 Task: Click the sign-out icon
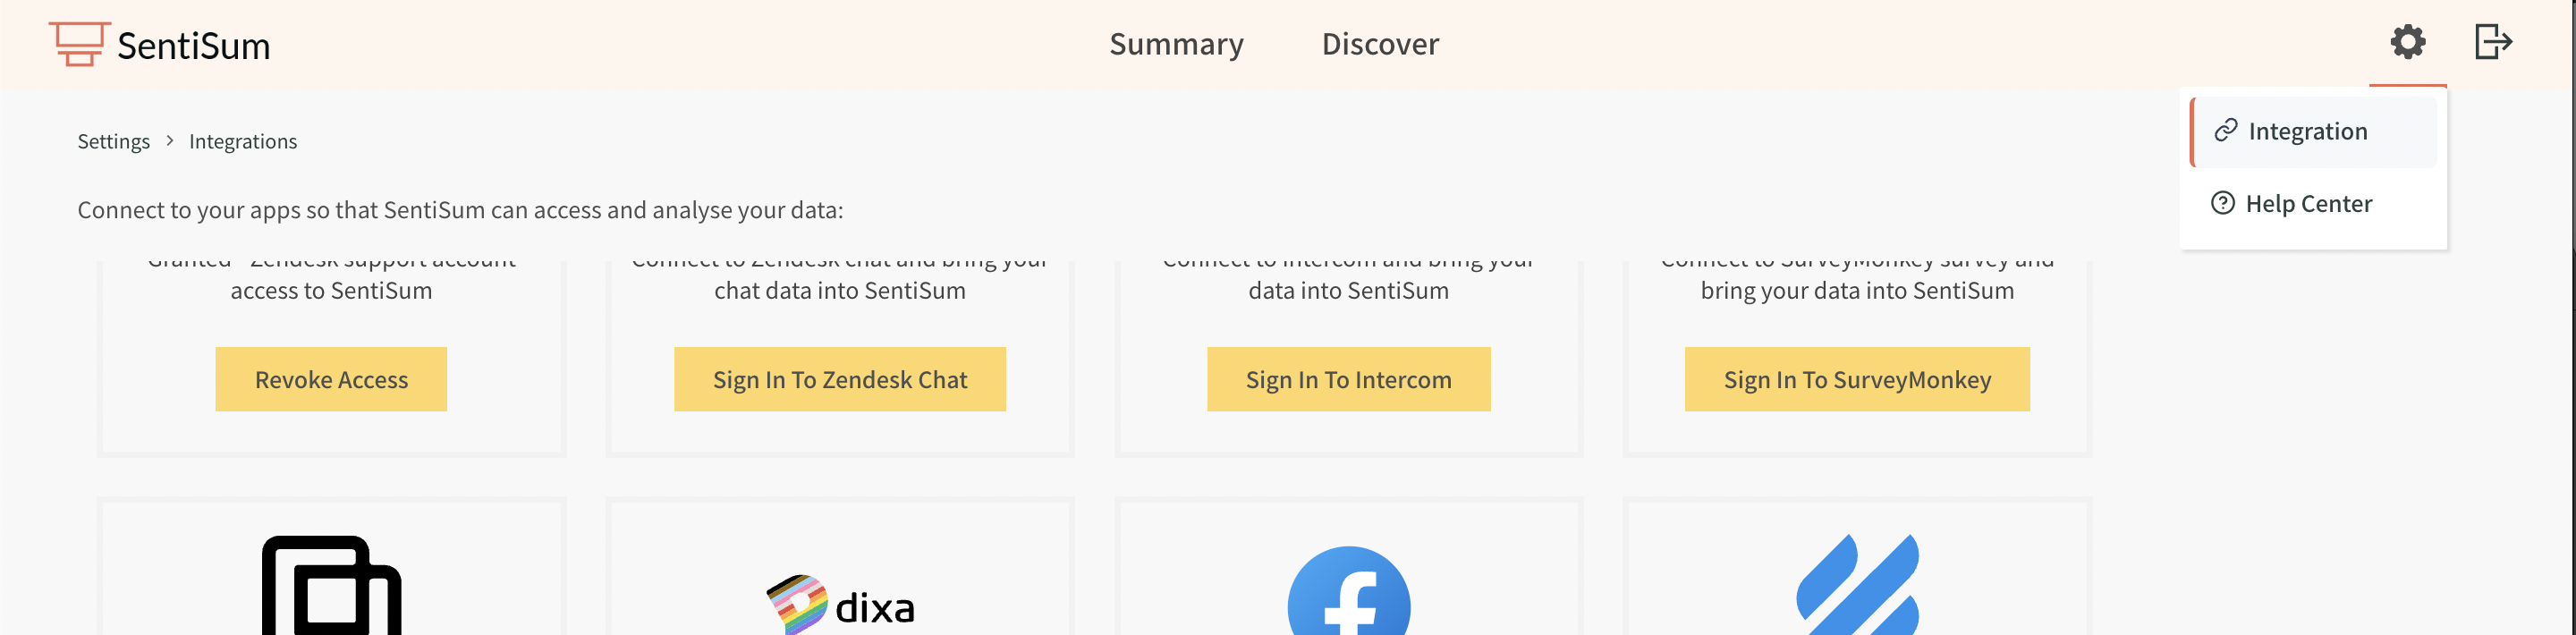2494,42
